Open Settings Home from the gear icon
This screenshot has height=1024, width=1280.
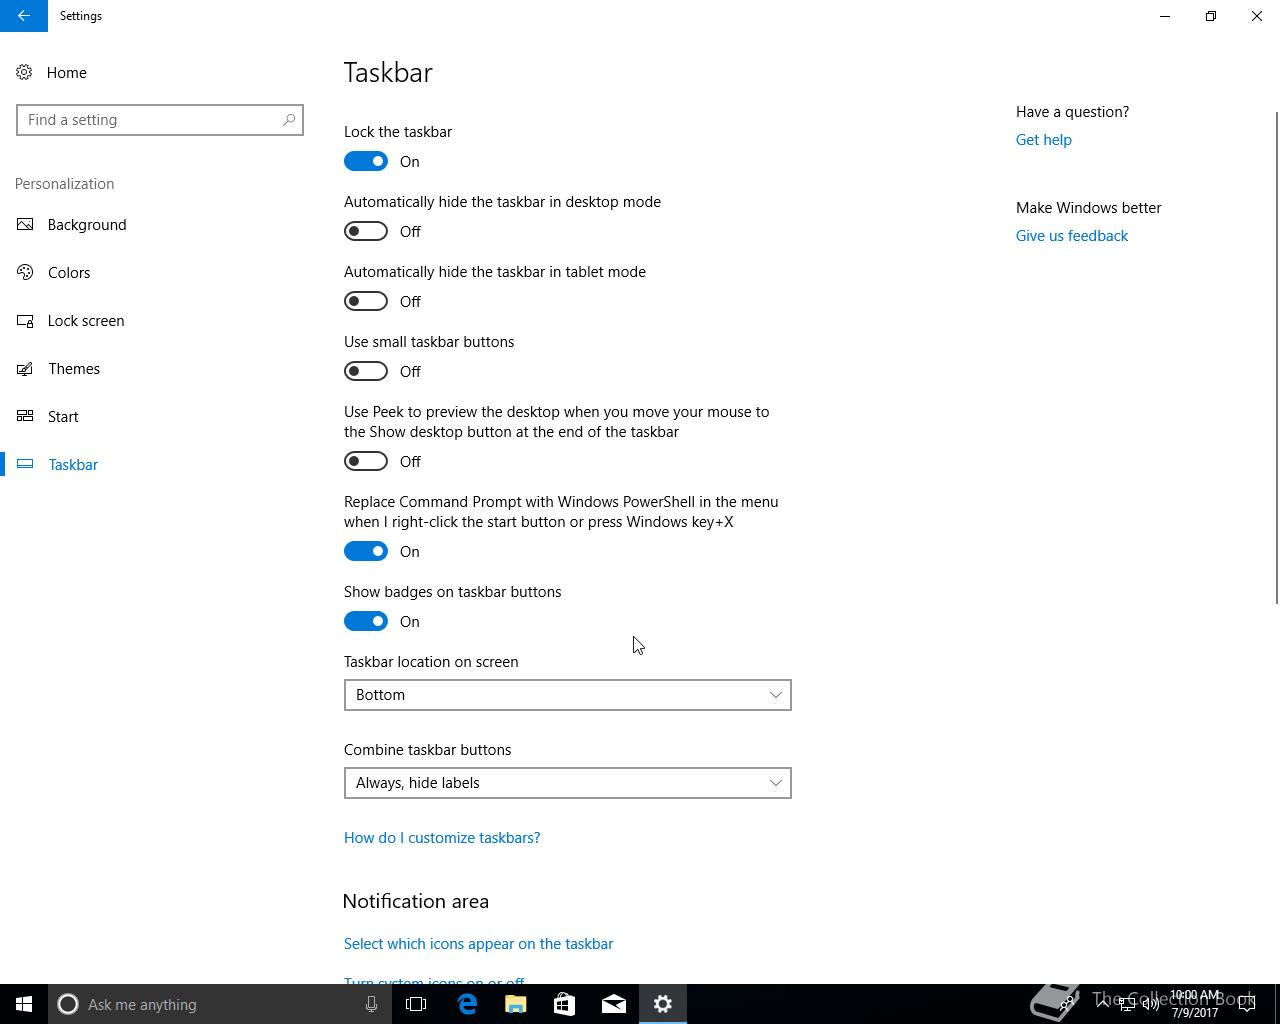coord(24,73)
